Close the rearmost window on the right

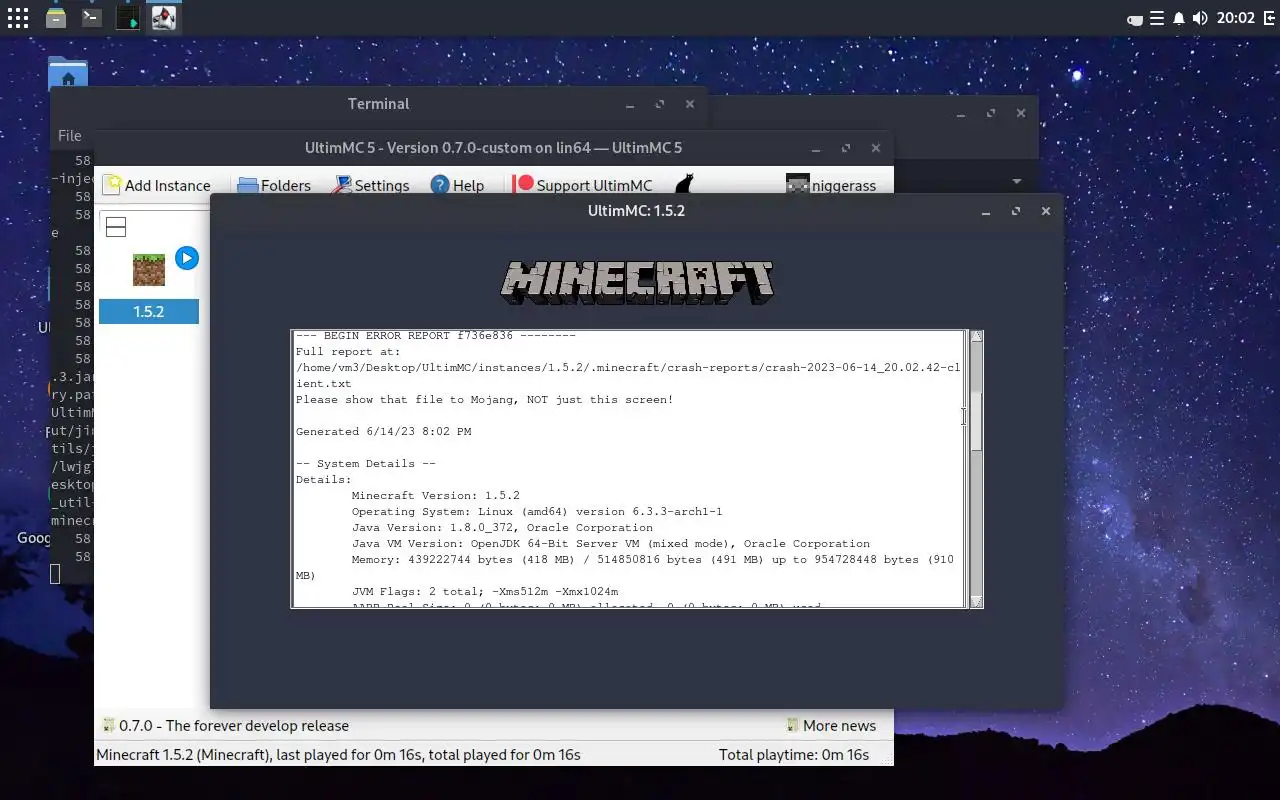tap(1020, 113)
